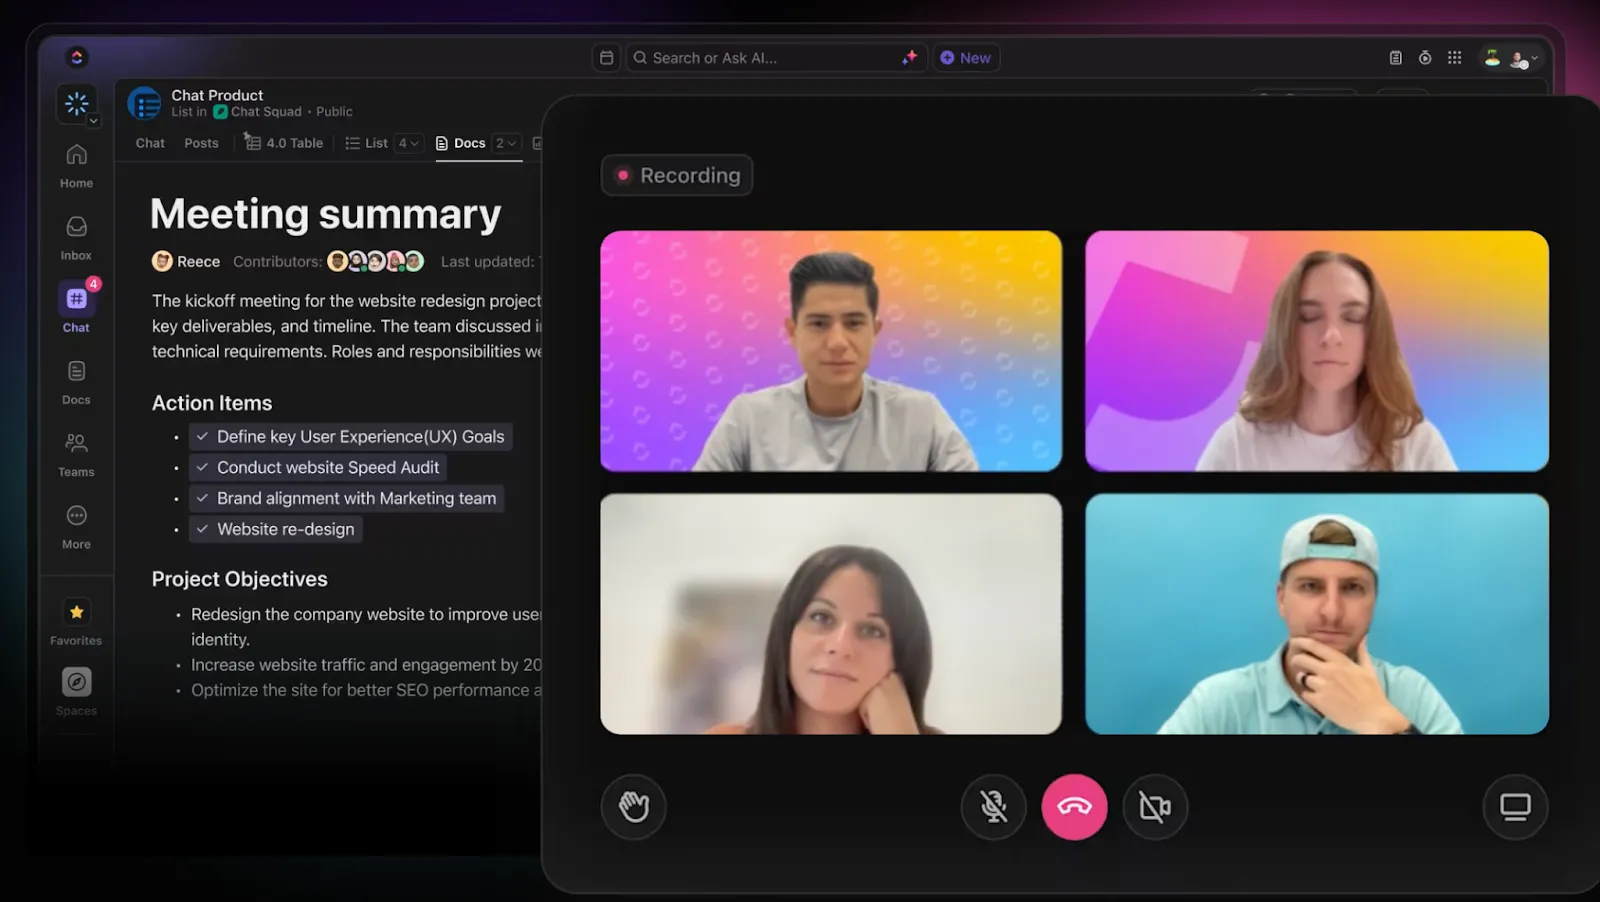The height and width of the screenshot is (902, 1600).
Task: Open the Chat Squad space link
Action: click(258, 112)
